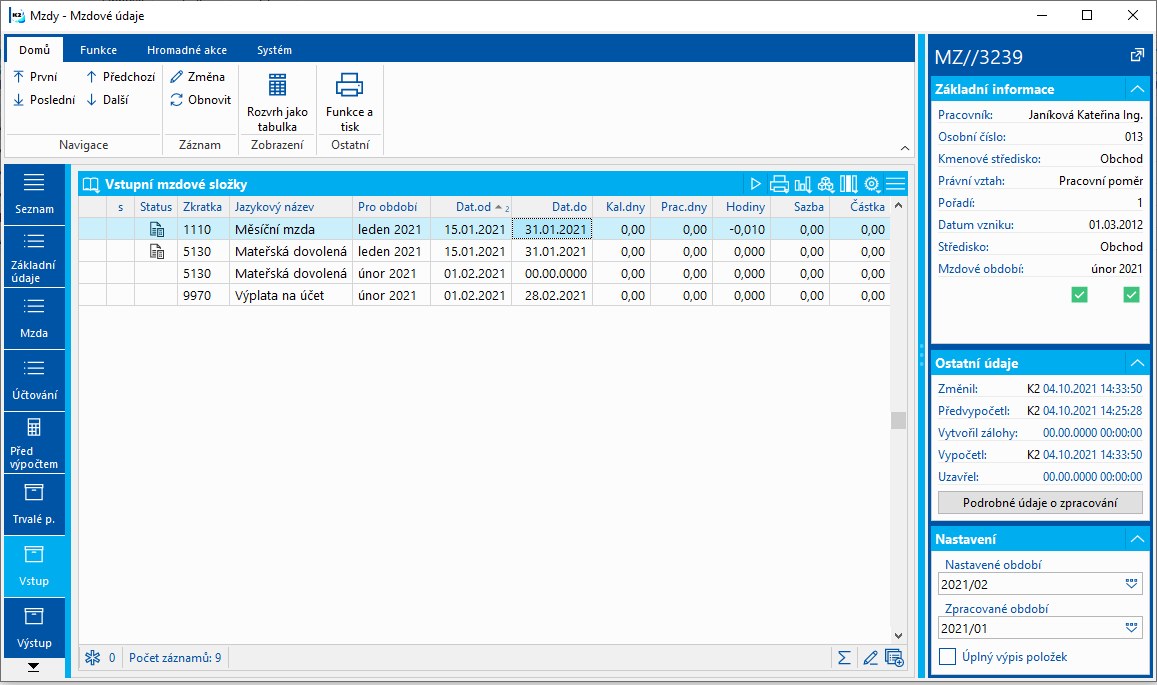
Task: Collapse the Základní informace section
Action: [1136, 89]
